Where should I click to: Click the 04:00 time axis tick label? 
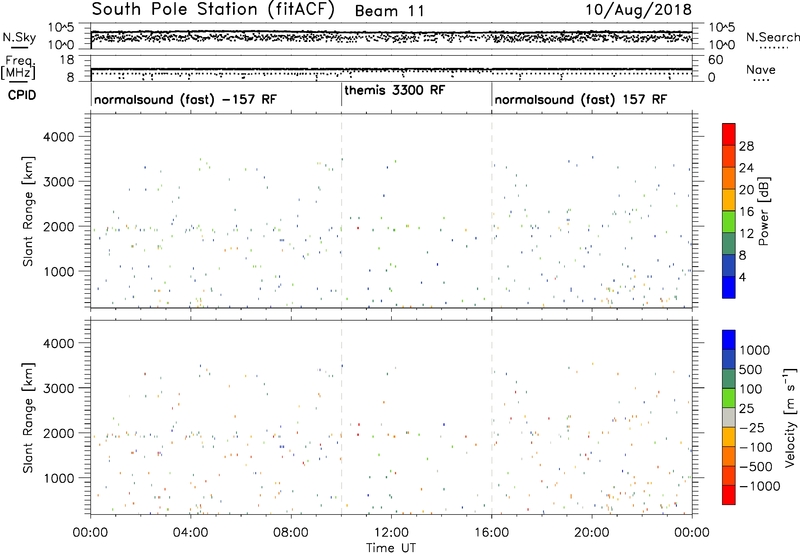(x=190, y=533)
